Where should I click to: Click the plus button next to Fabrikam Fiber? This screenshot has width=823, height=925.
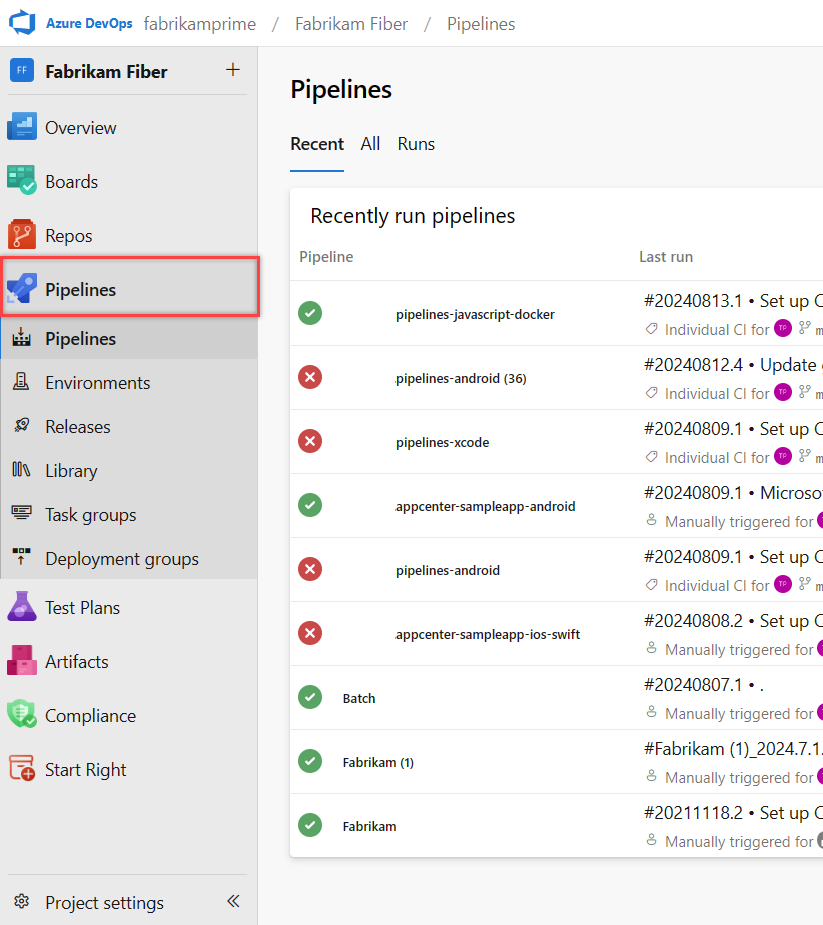(x=233, y=71)
